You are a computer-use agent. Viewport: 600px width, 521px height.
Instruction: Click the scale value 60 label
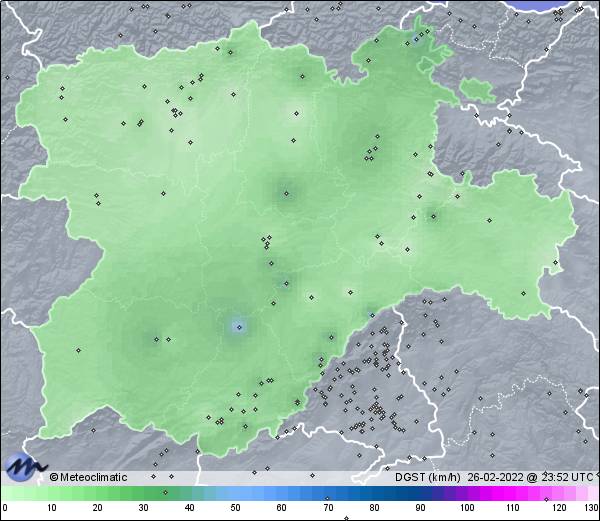282,508
